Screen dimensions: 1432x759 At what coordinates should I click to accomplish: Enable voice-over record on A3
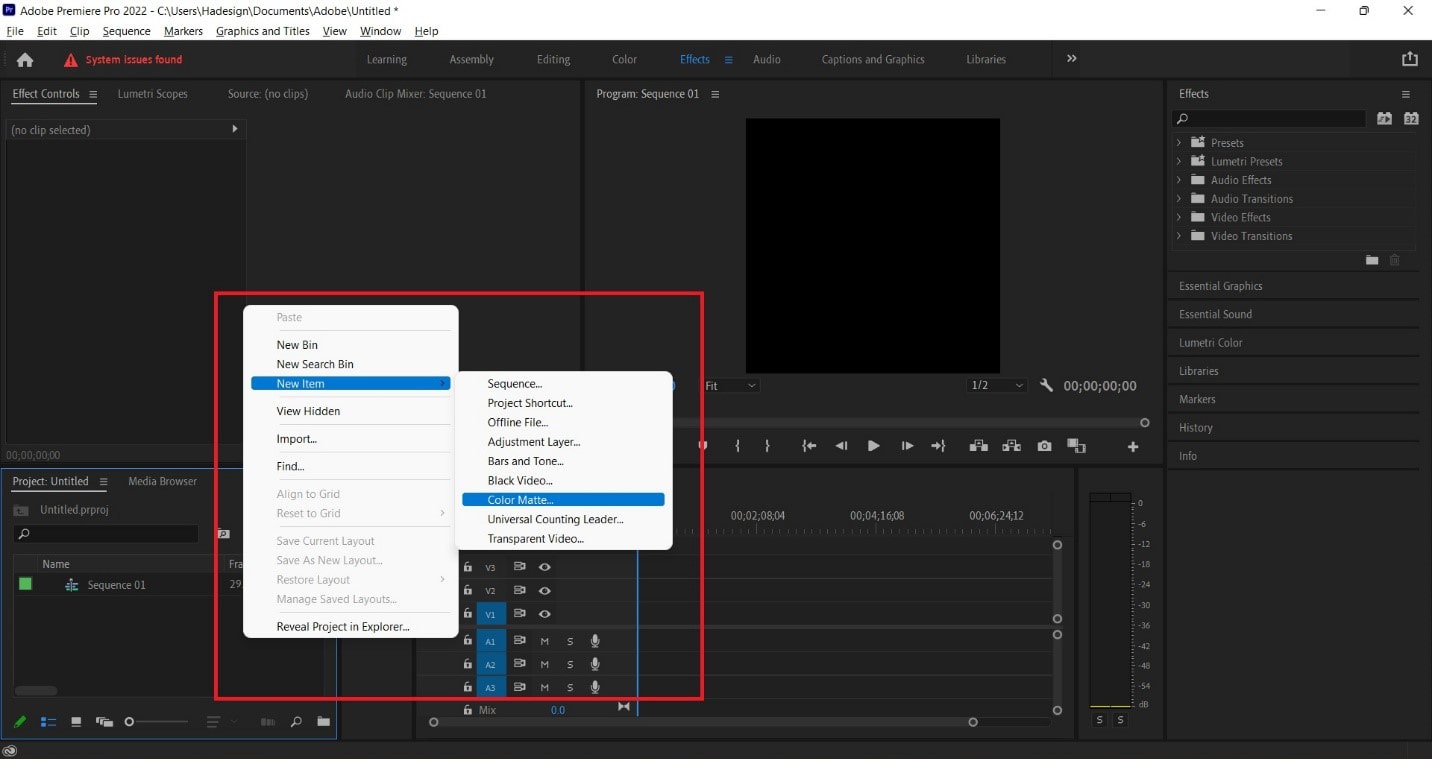(595, 687)
